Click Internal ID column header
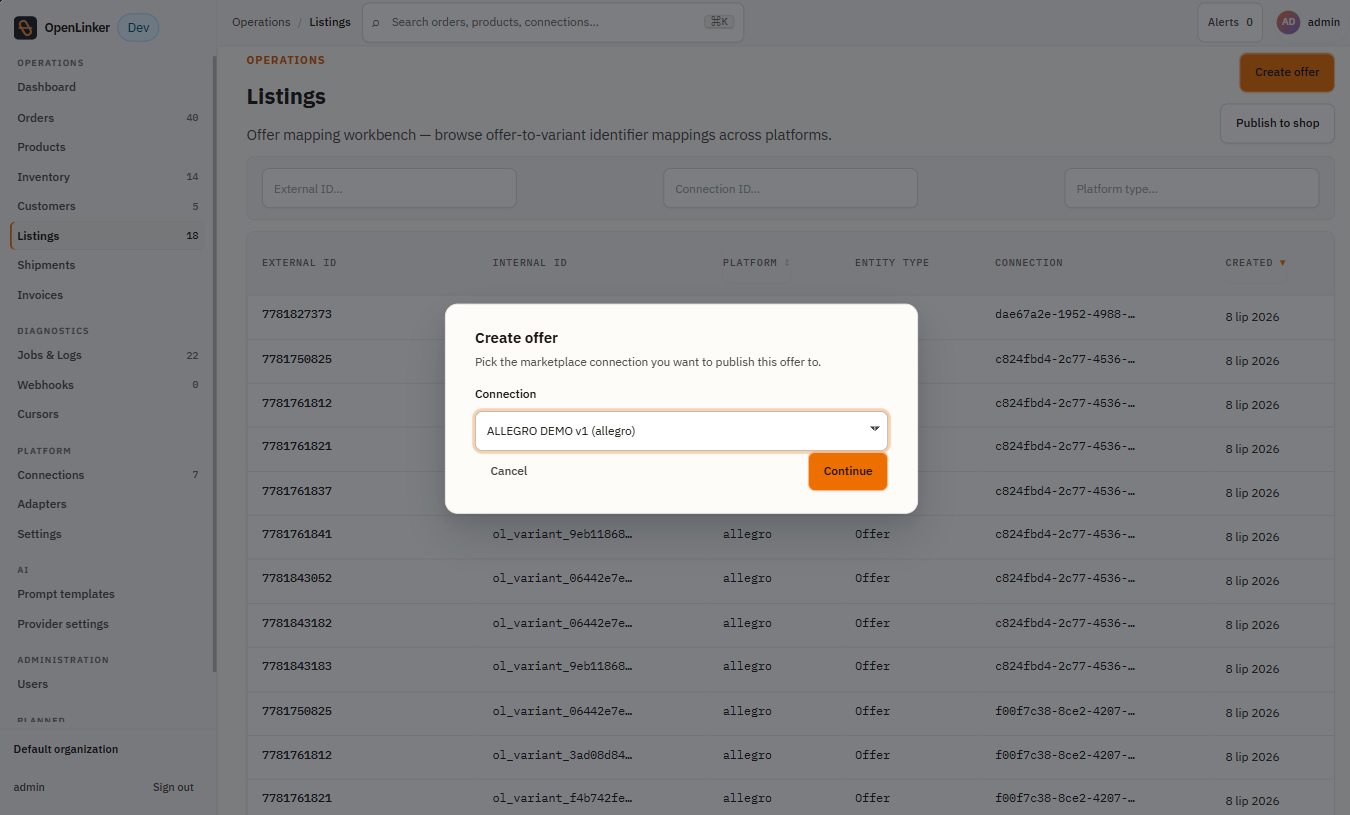 [x=529, y=263]
